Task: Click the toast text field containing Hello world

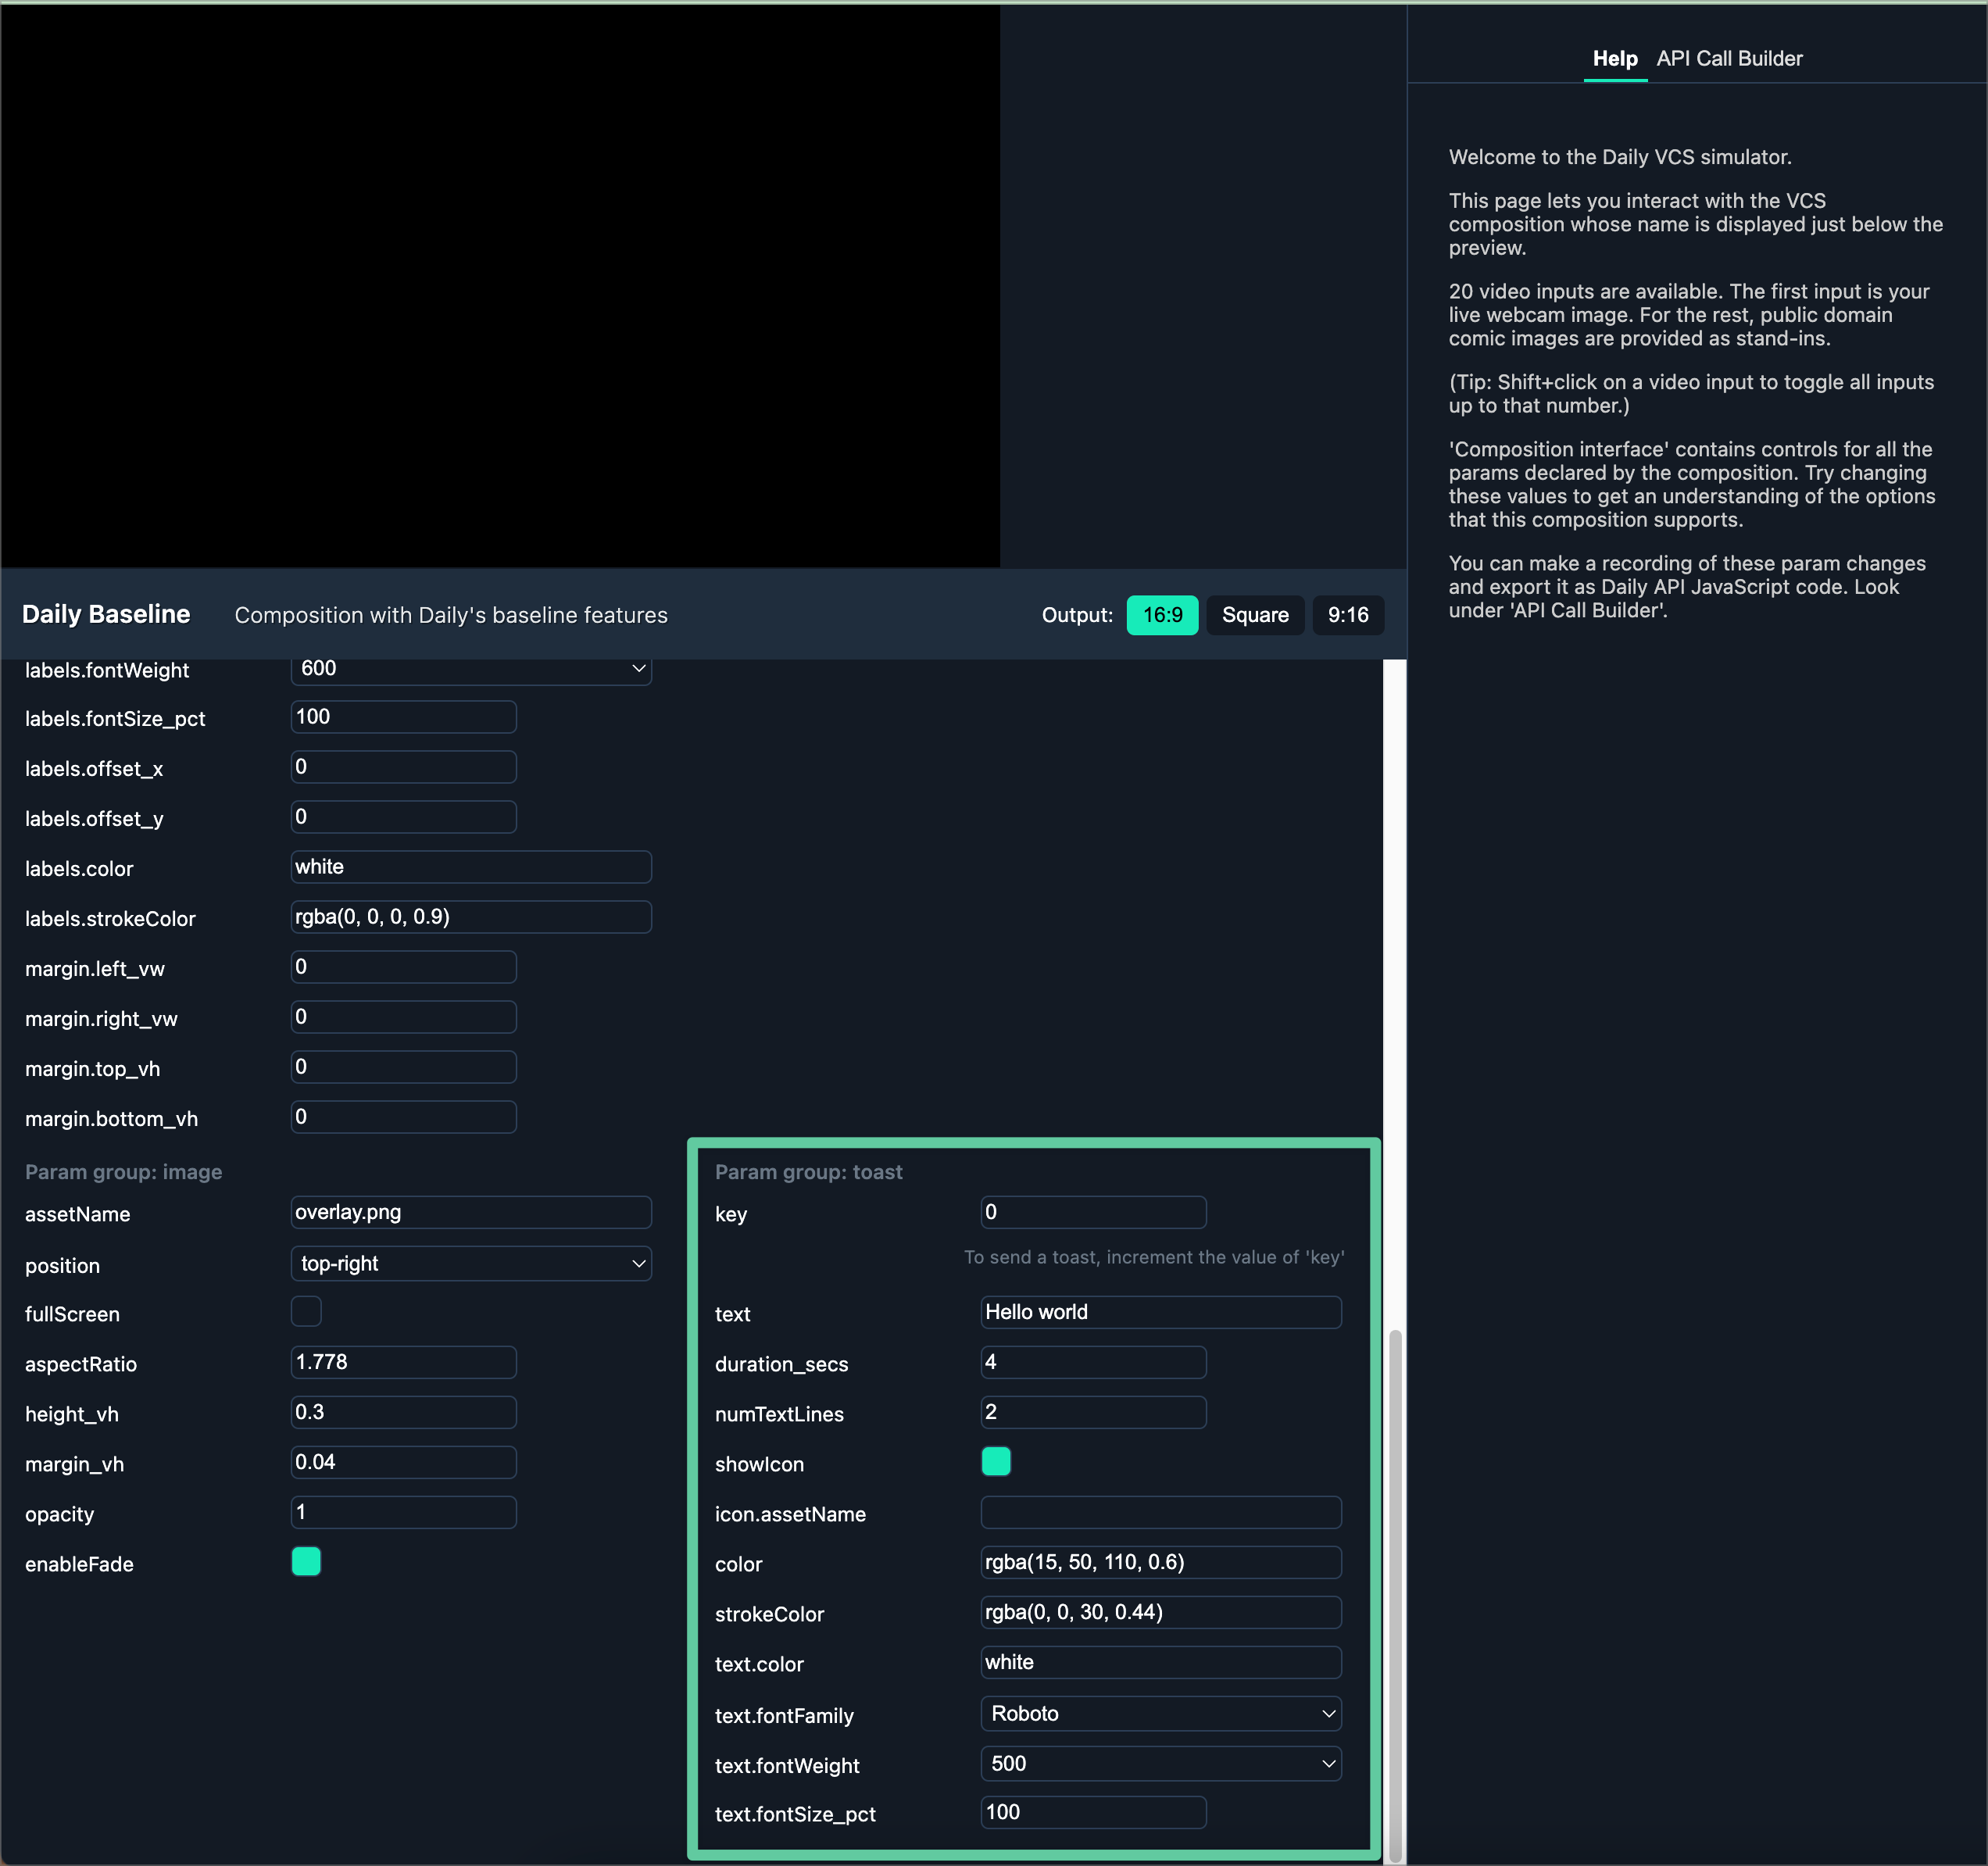Action: (x=1159, y=1312)
